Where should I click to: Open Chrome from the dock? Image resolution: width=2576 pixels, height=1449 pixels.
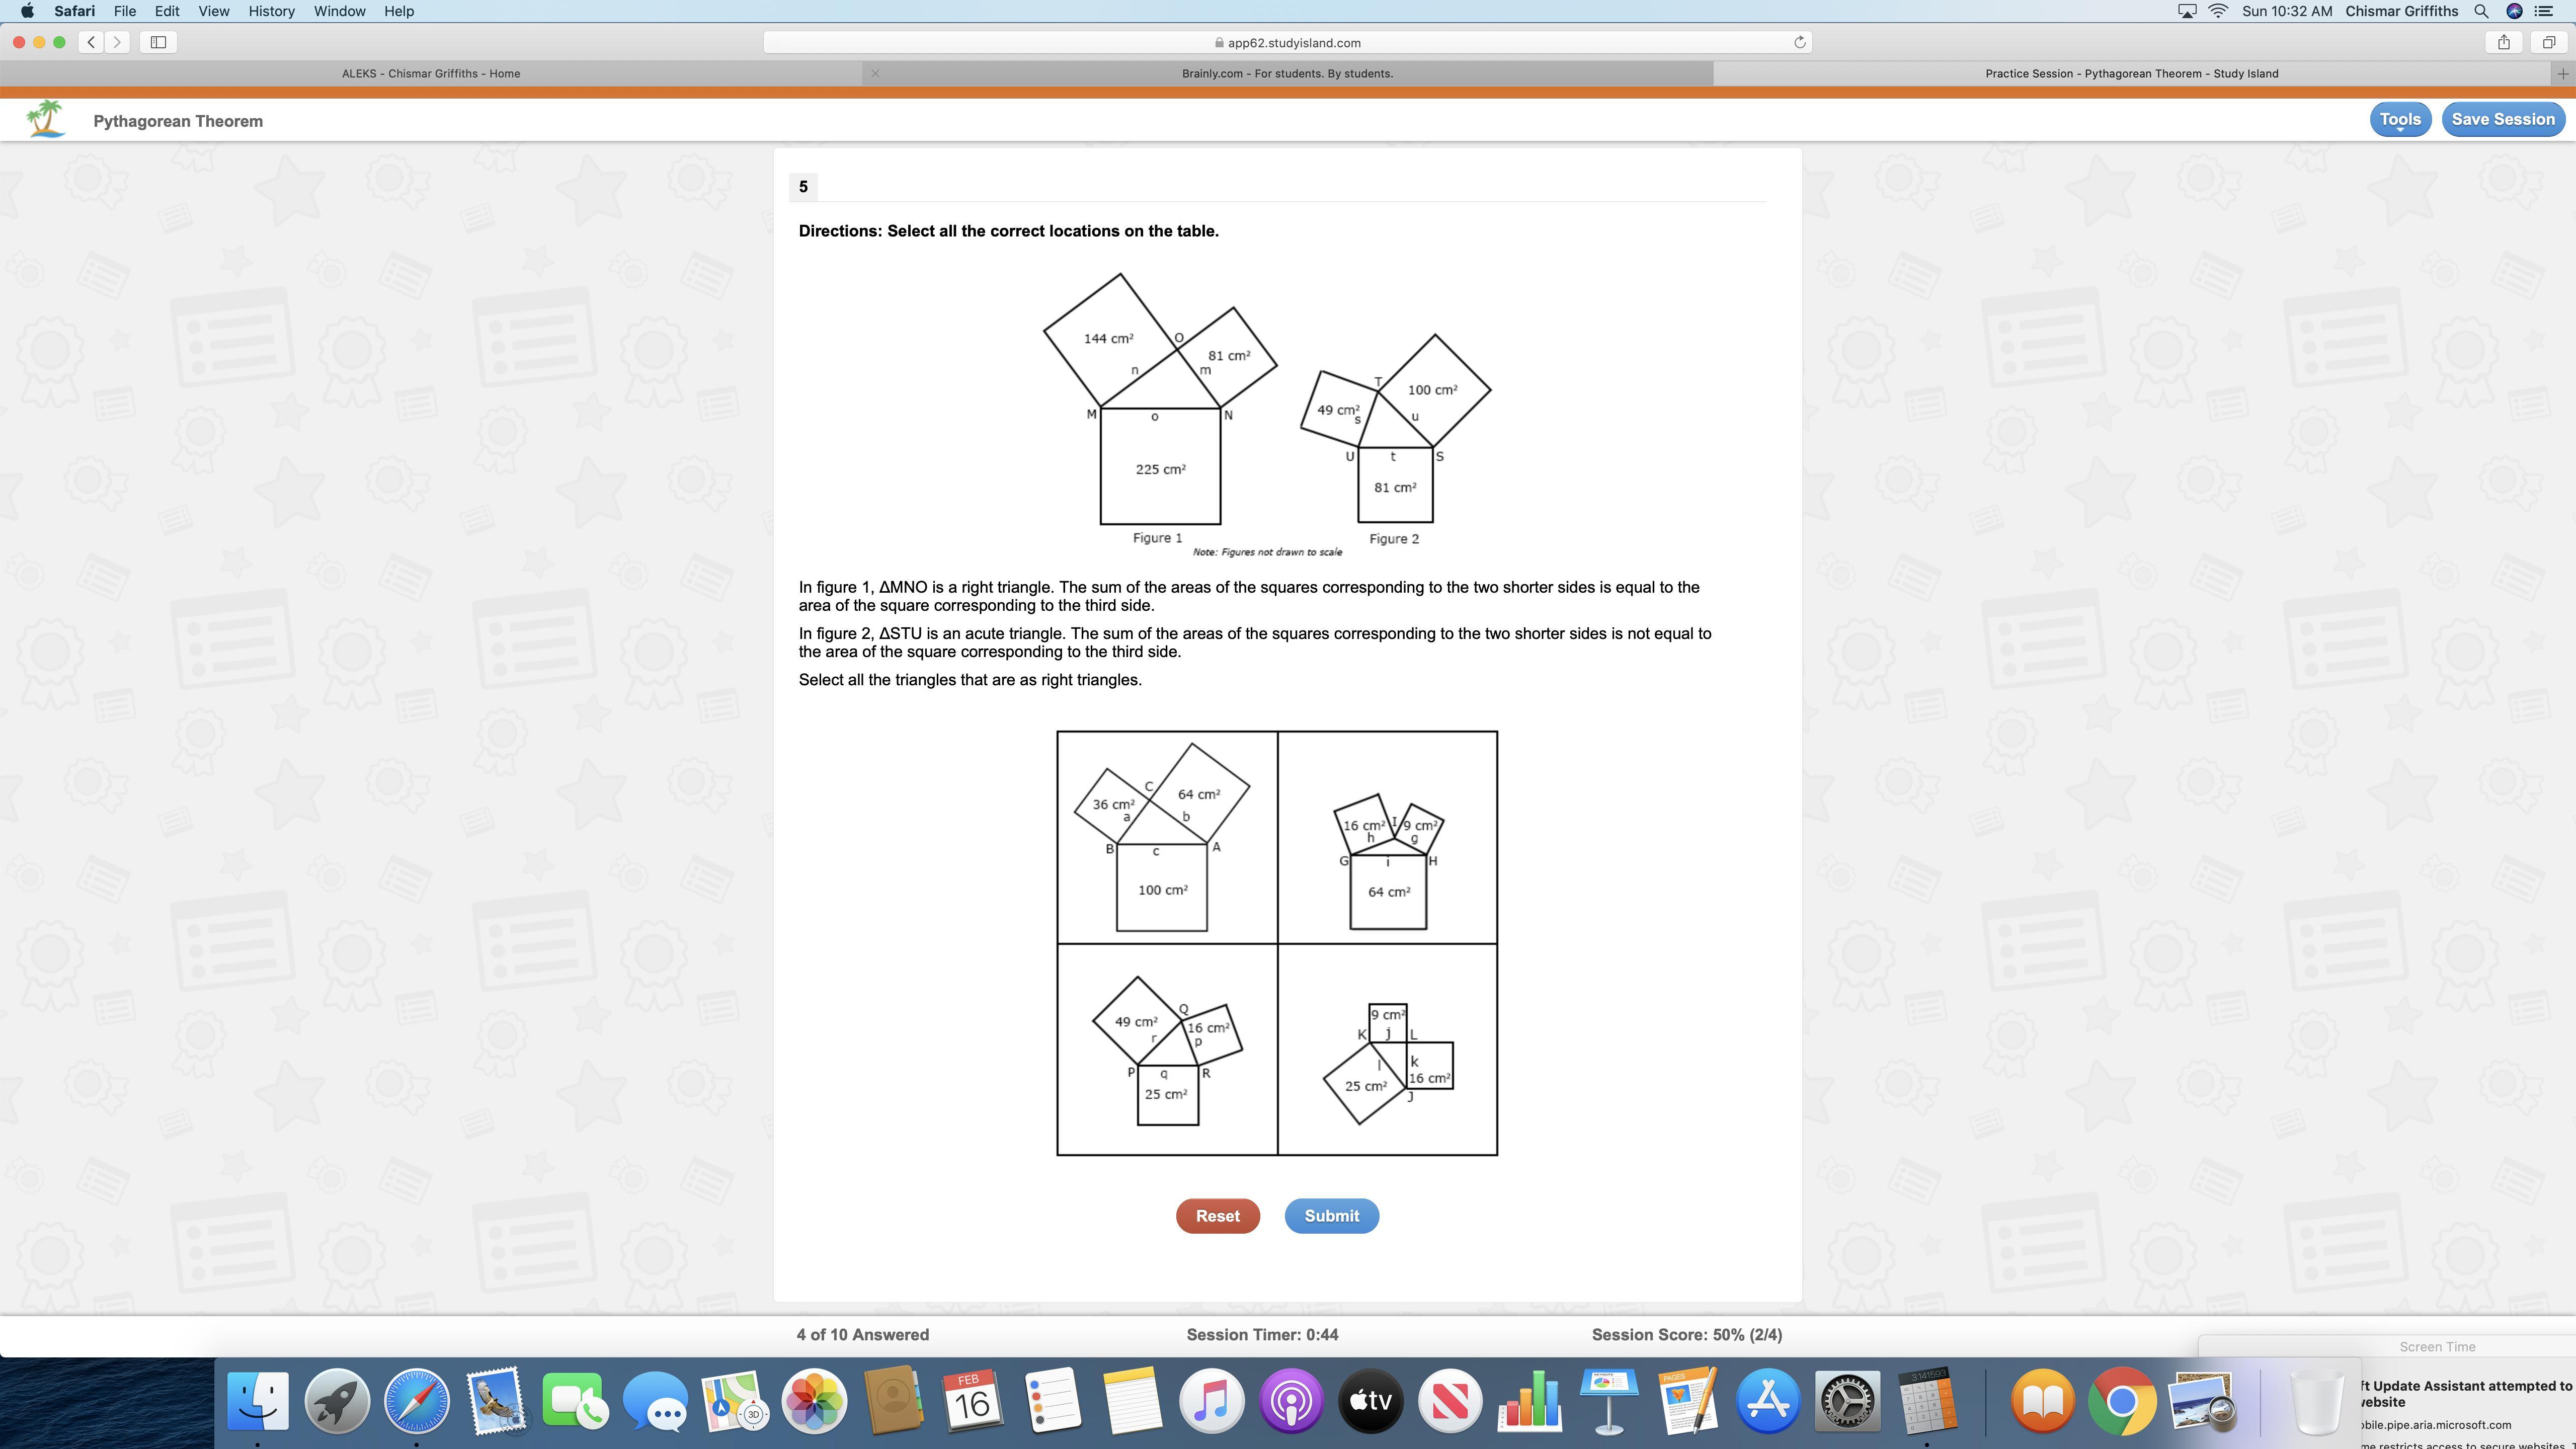click(x=2121, y=1401)
